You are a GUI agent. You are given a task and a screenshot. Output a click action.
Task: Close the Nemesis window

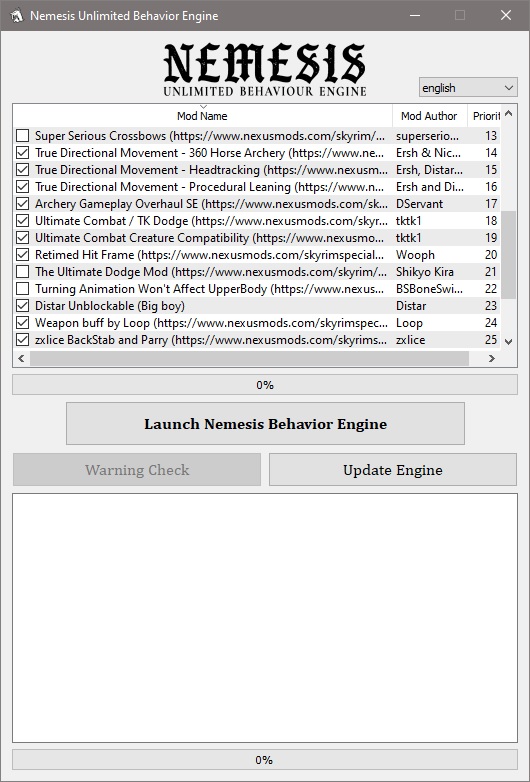[x=506, y=15]
